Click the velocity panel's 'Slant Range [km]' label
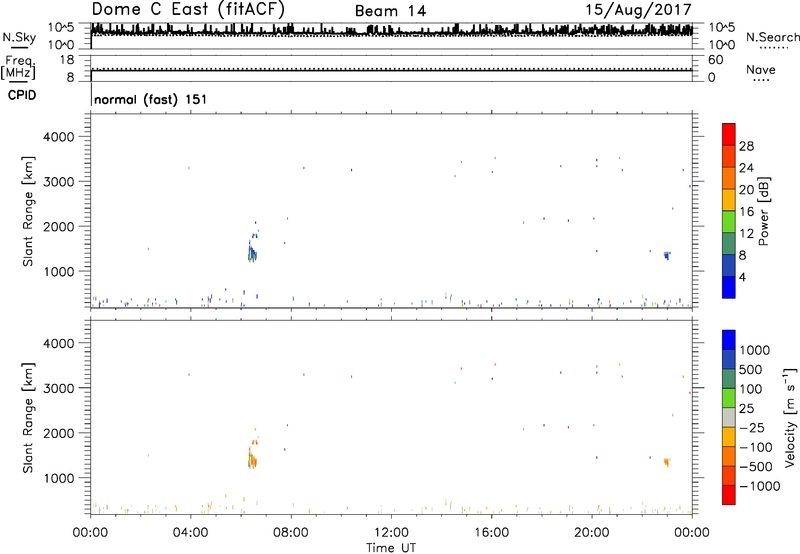The height and width of the screenshot is (554, 800). pos(28,418)
